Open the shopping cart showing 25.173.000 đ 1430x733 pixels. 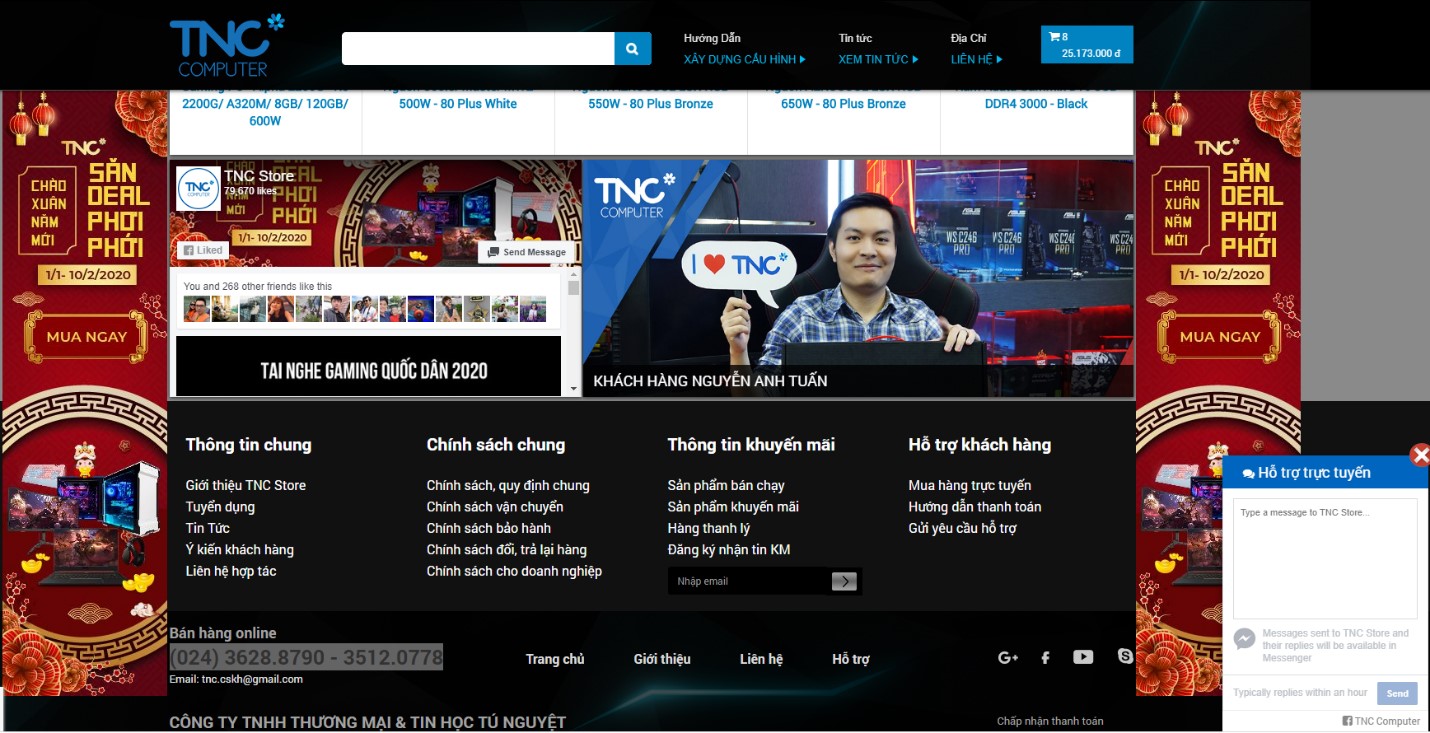(x=1086, y=45)
